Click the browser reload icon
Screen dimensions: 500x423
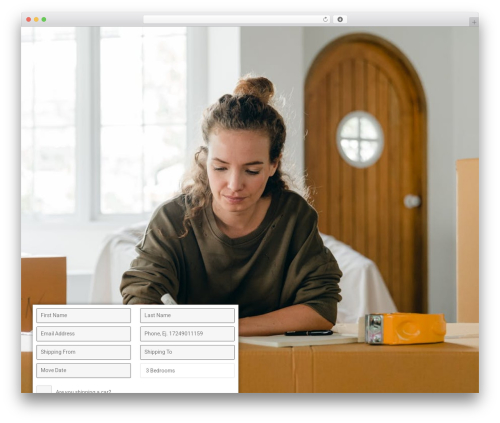coord(325,19)
